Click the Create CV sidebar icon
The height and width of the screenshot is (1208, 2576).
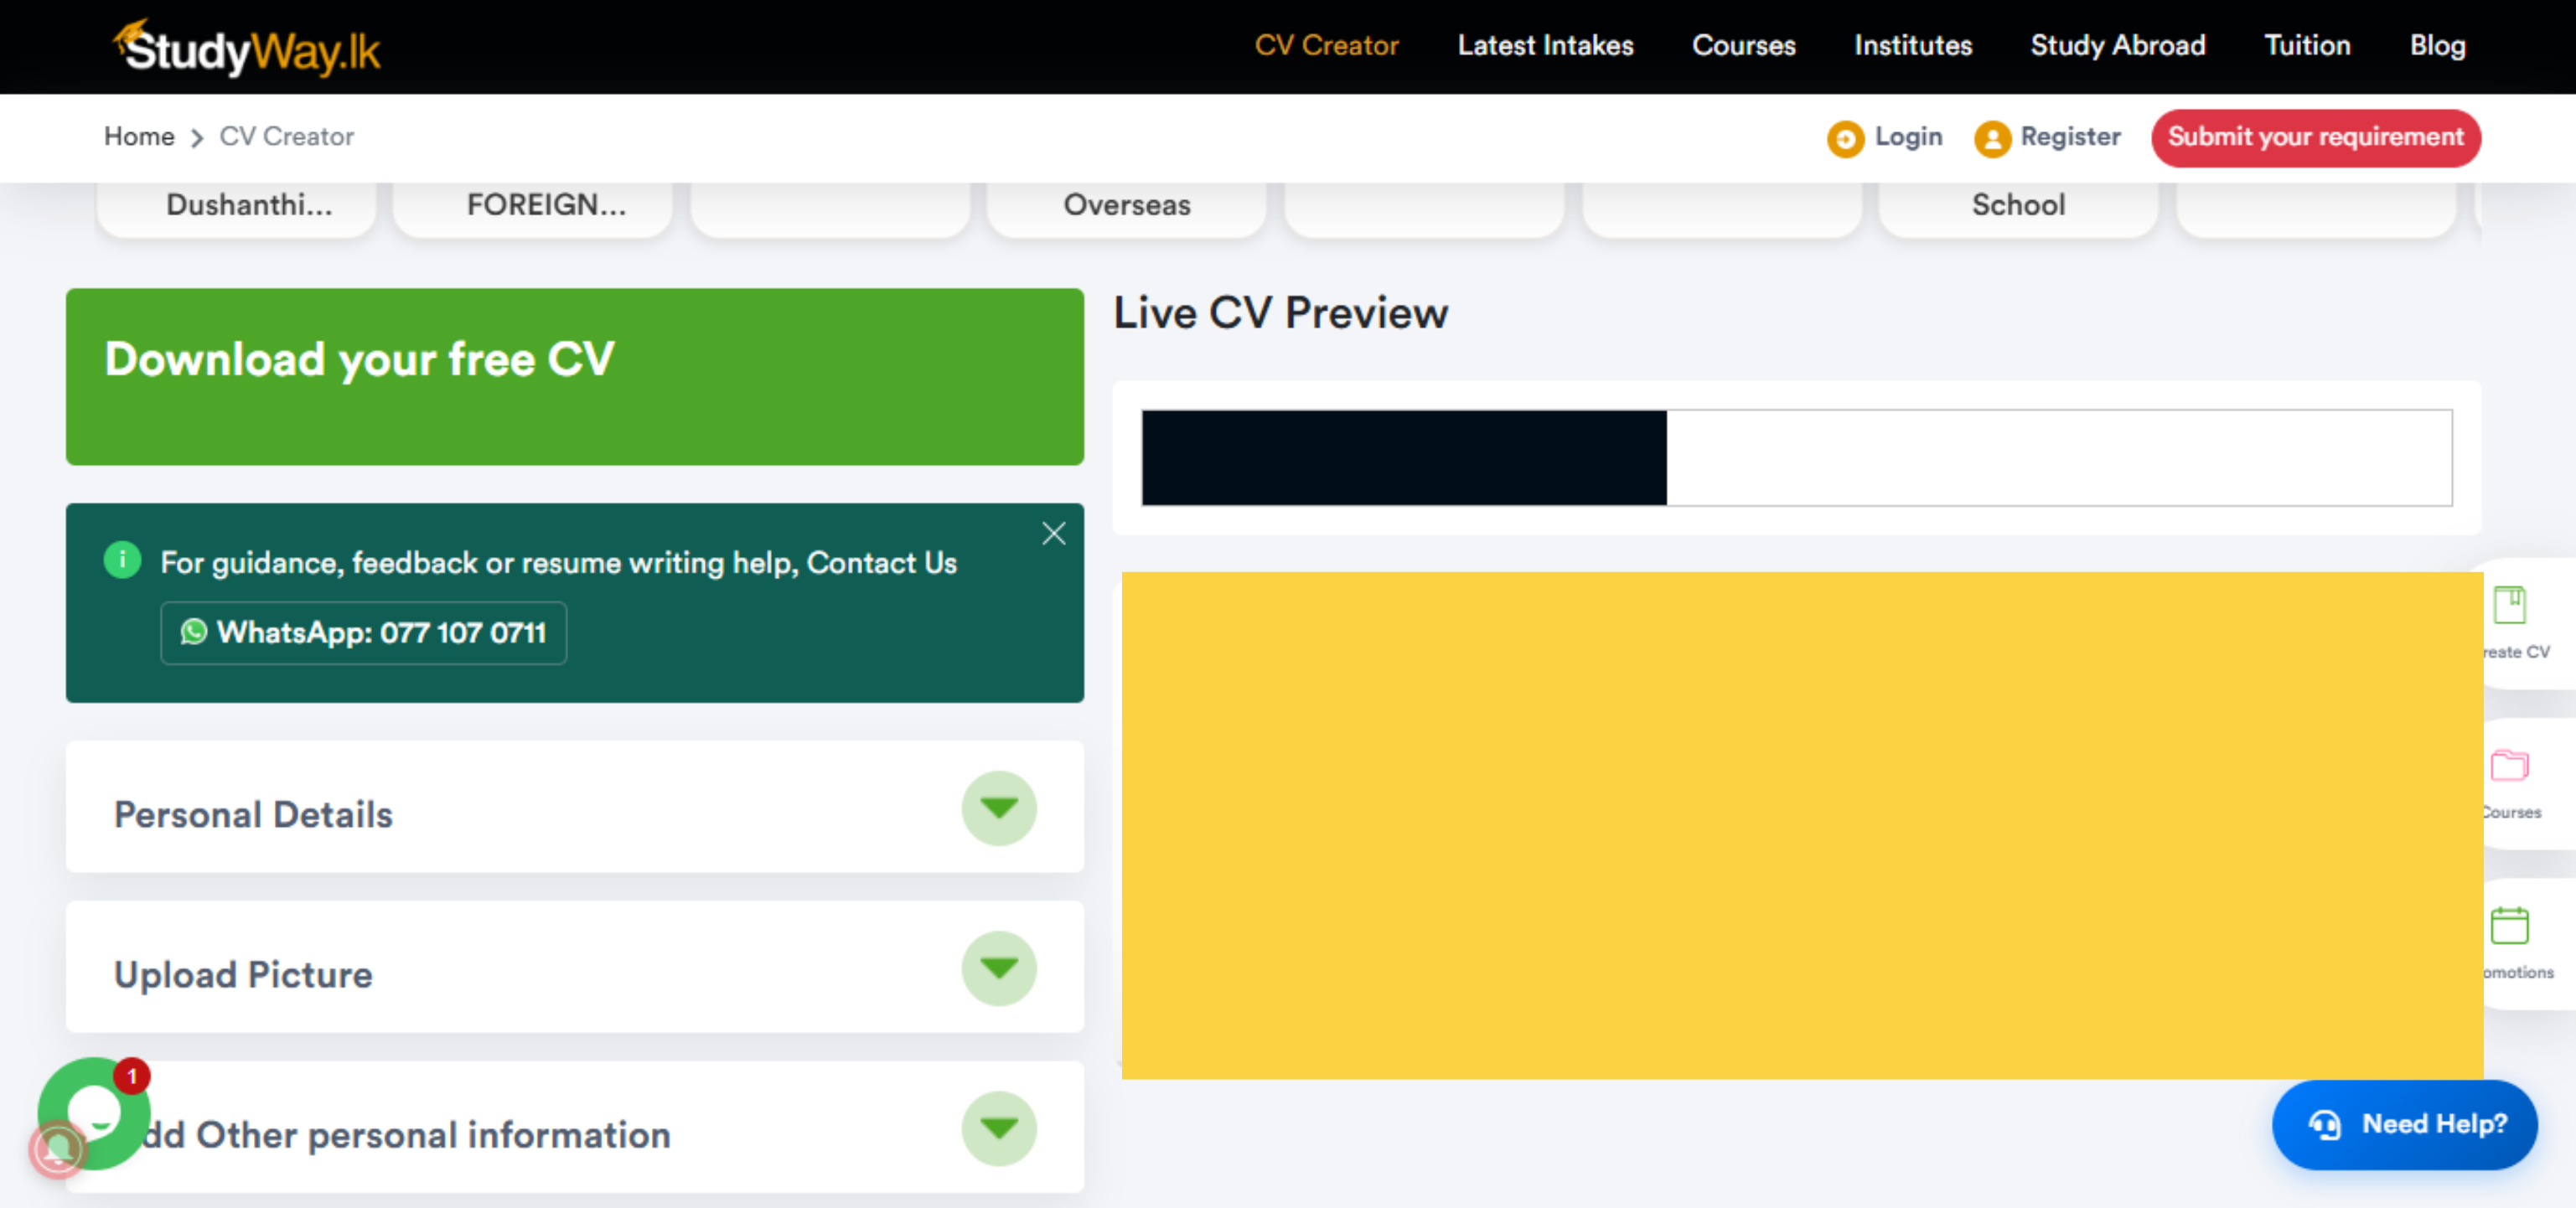point(2509,605)
